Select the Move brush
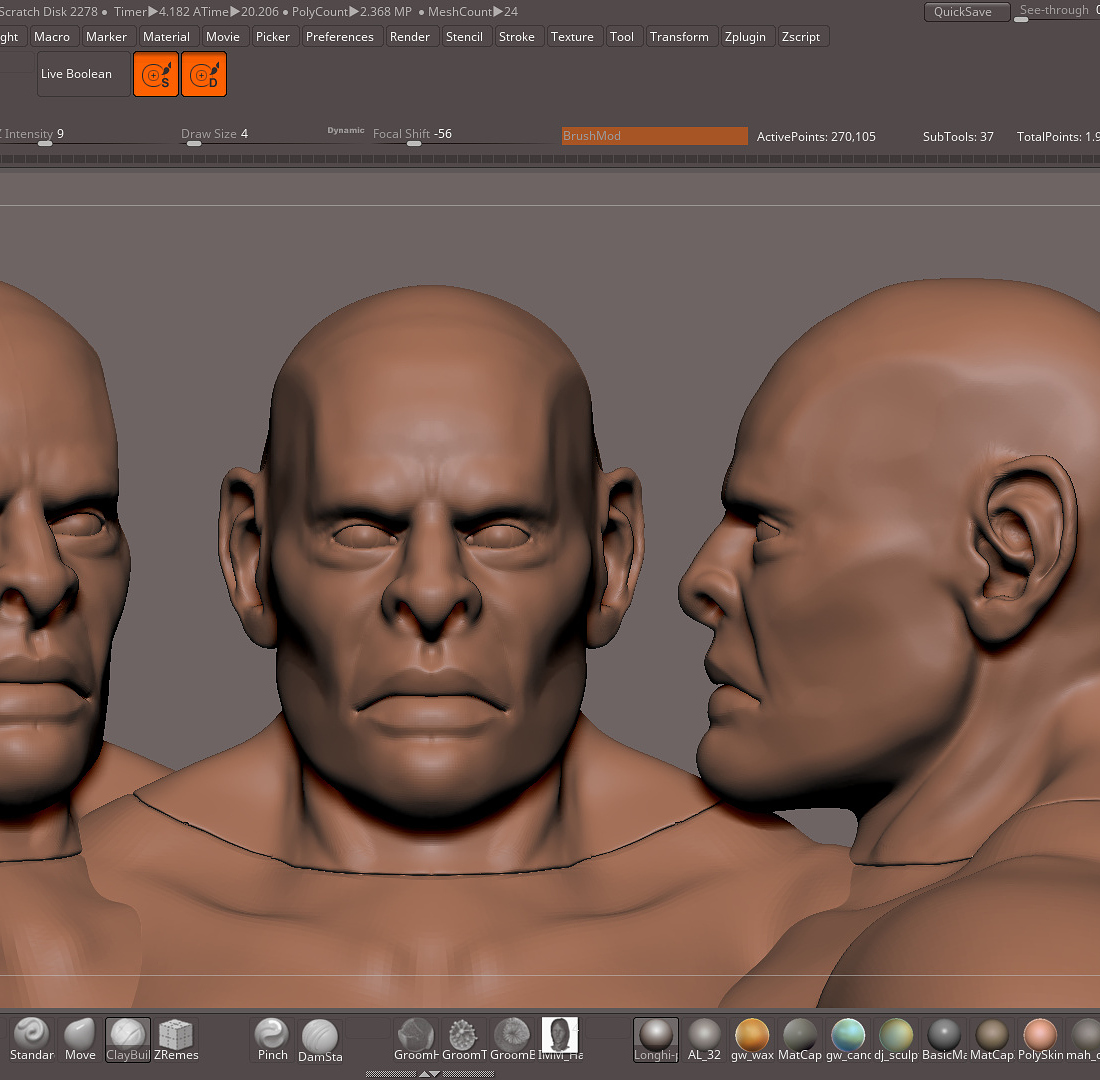 click(x=80, y=1039)
